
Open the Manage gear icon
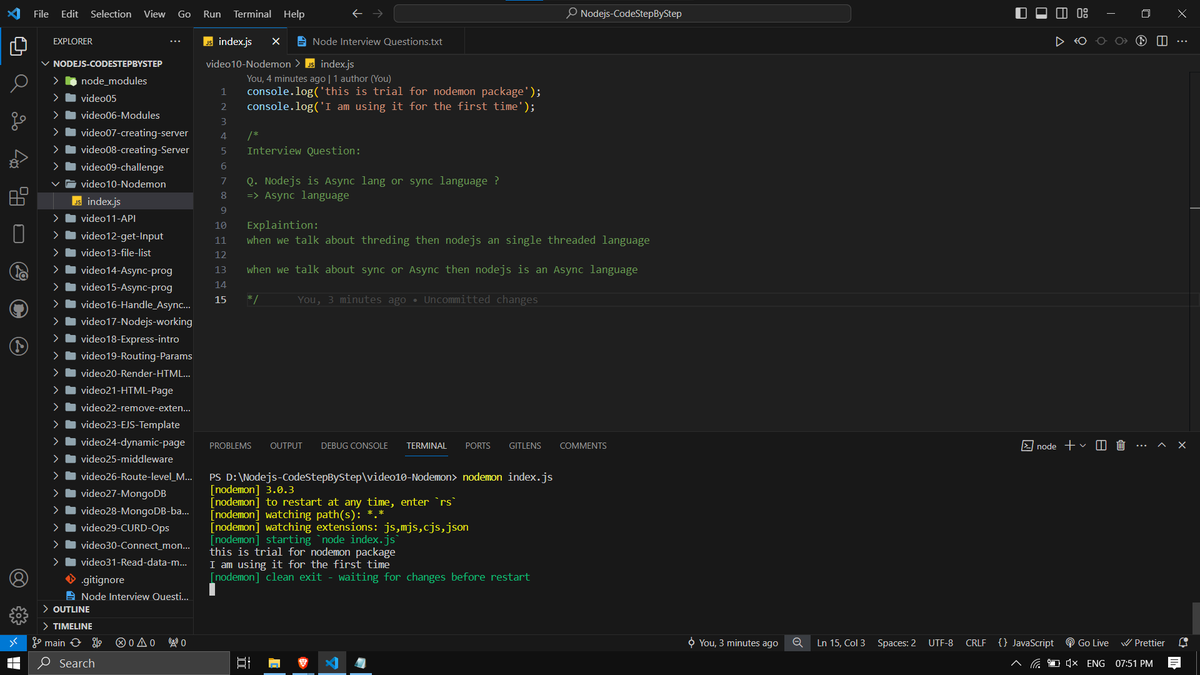click(18, 615)
